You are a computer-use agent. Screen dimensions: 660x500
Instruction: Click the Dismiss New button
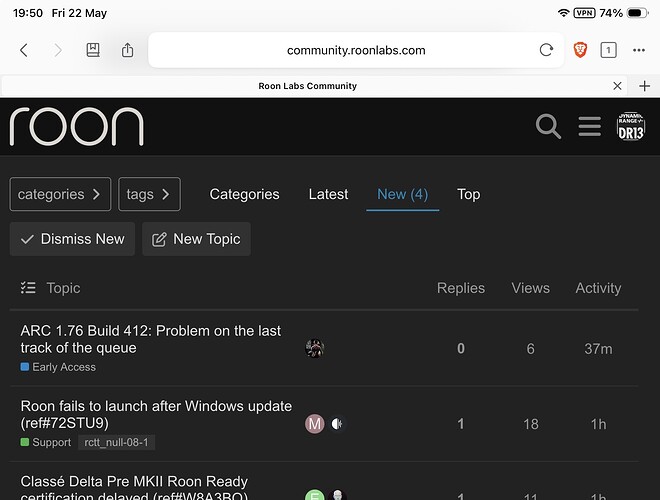click(x=72, y=239)
